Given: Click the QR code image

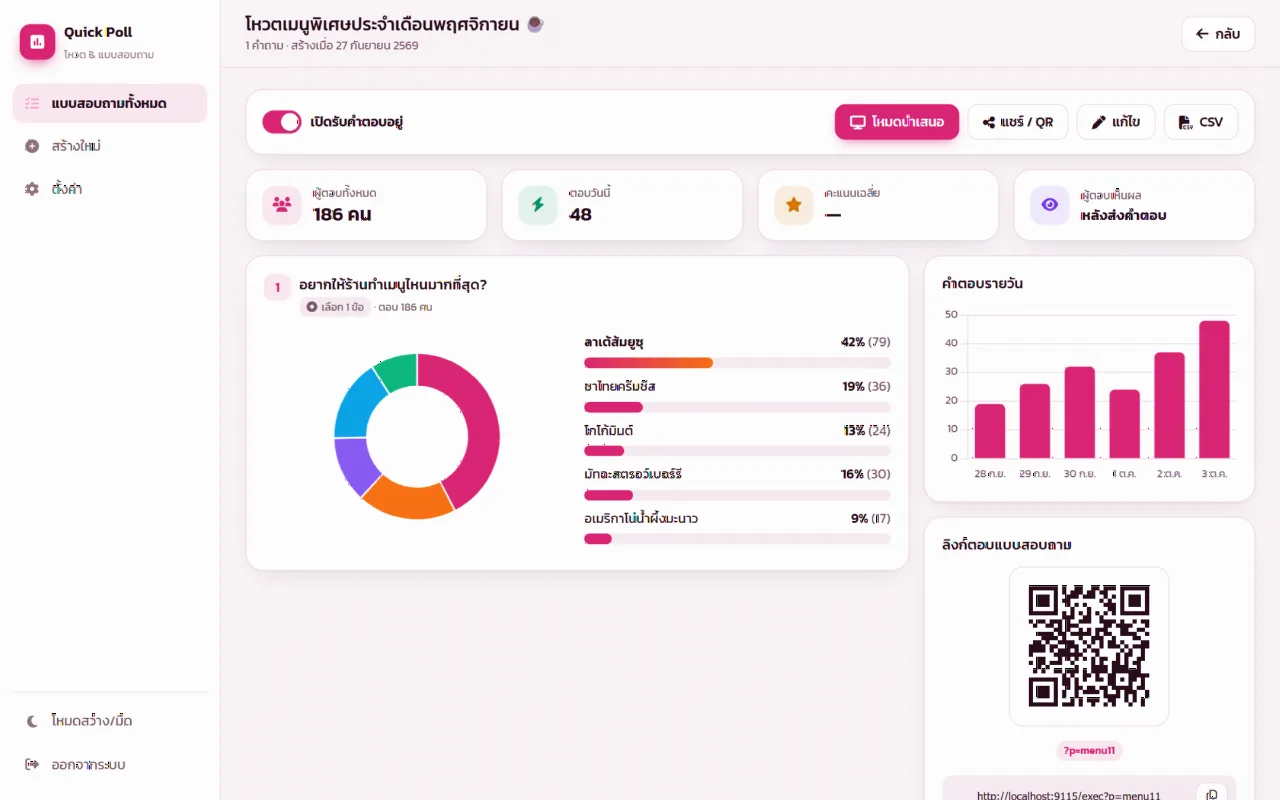Looking at the screenshot, I should coord(1089,646).
